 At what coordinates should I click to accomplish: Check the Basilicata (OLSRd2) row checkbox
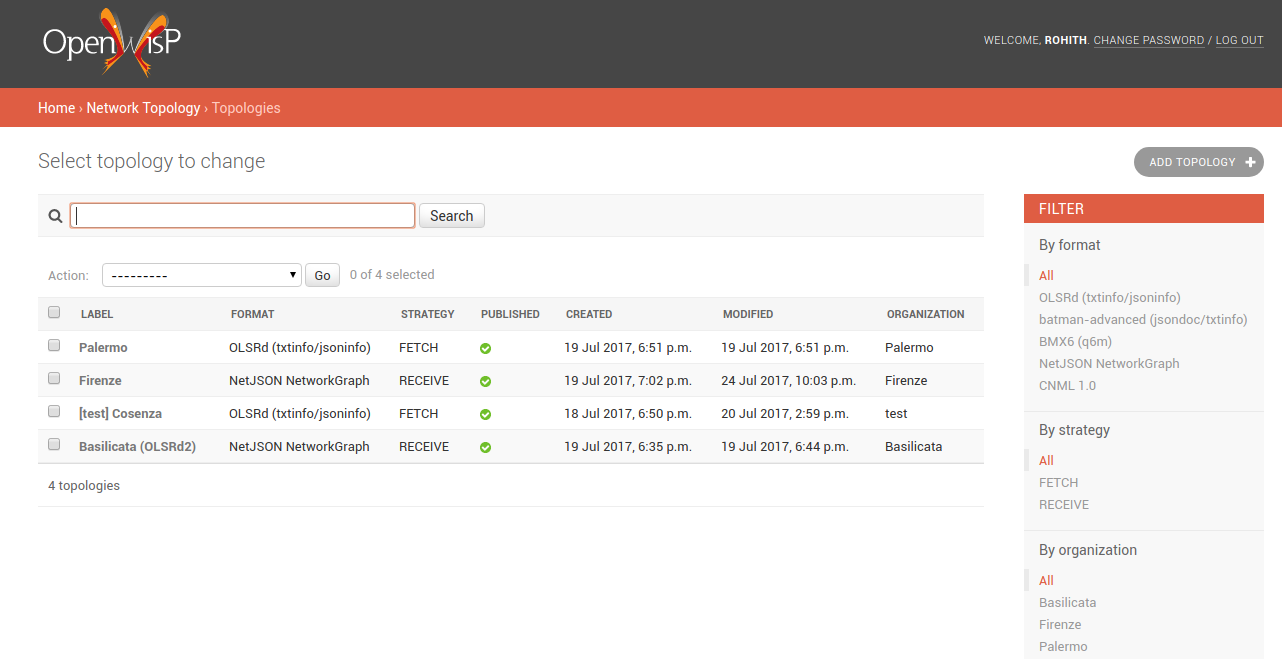(x=54, y=445)
